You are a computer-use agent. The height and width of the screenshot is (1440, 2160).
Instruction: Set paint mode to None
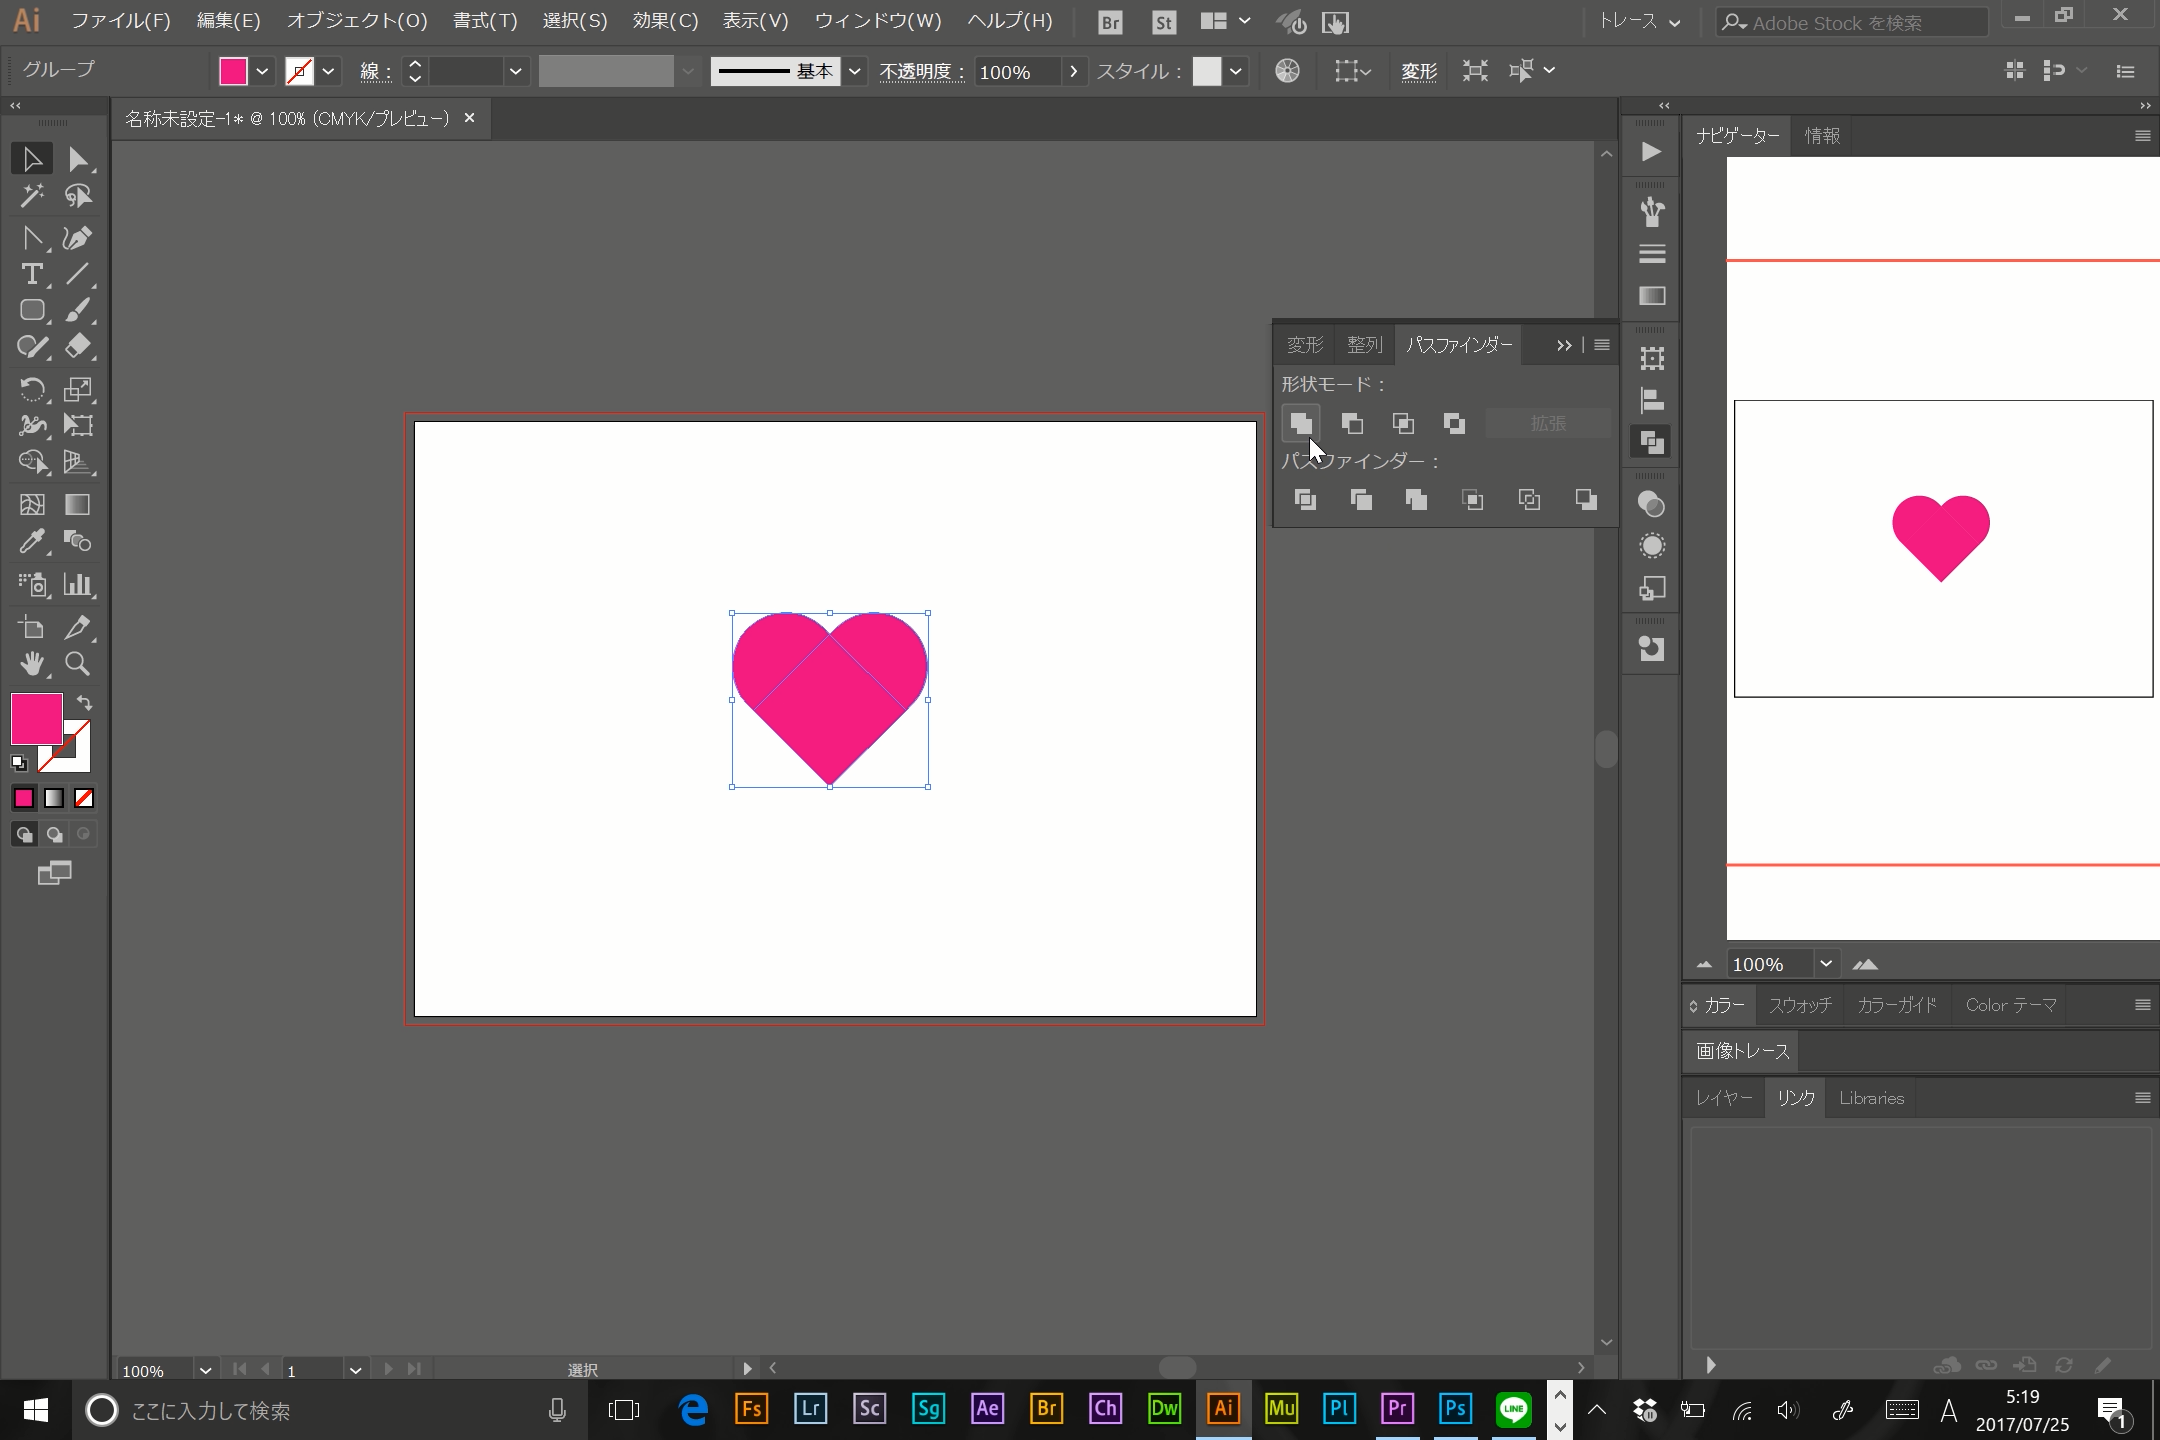tap(84, 798)
